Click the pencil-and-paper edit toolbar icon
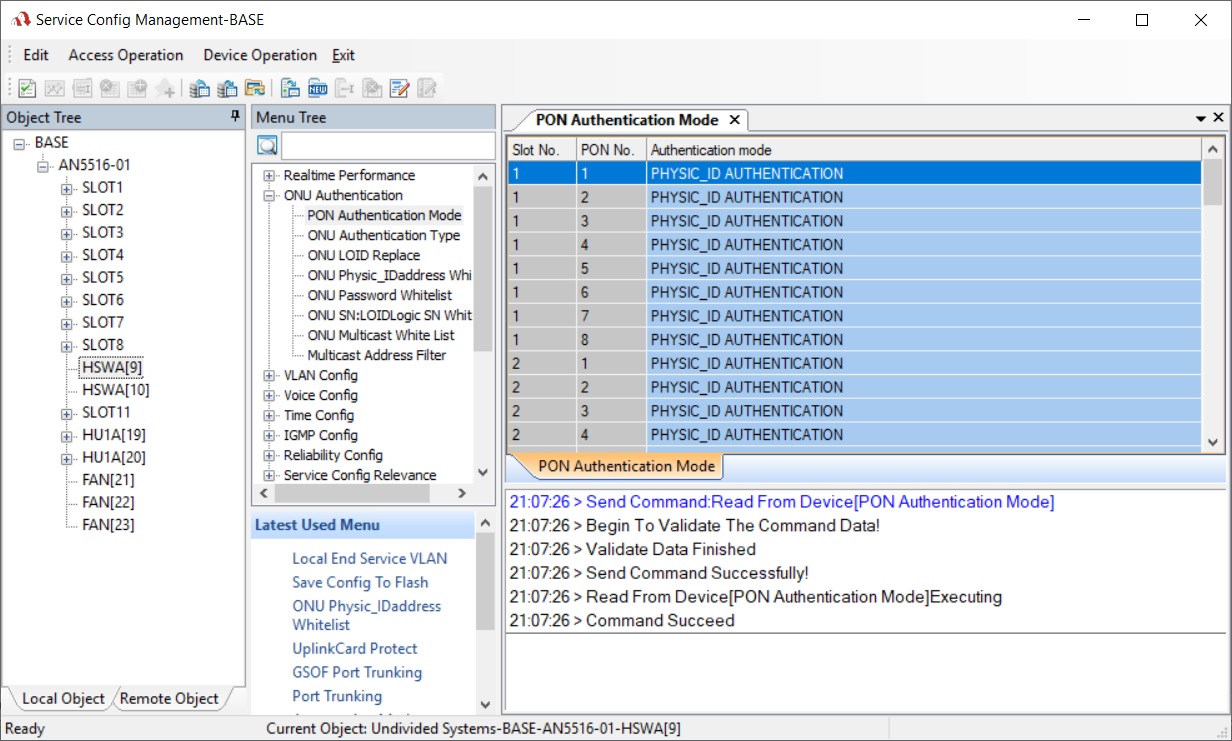 coord(399,89)
